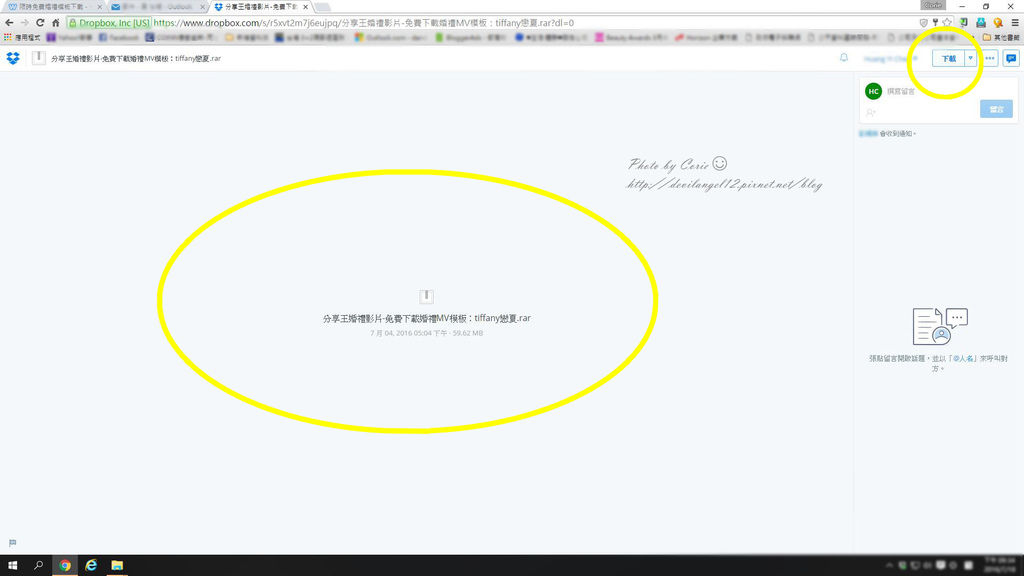This screenshot has height=576, width=1024.
Task: Click the flag report icon at the page bottom
Action: tap(12, 543)
